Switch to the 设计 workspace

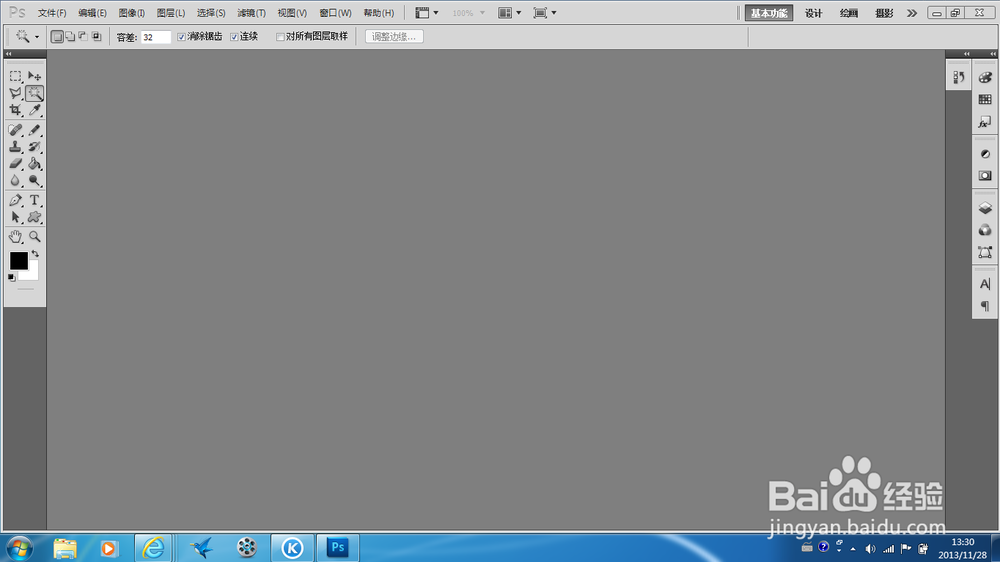tap(814, 13)
